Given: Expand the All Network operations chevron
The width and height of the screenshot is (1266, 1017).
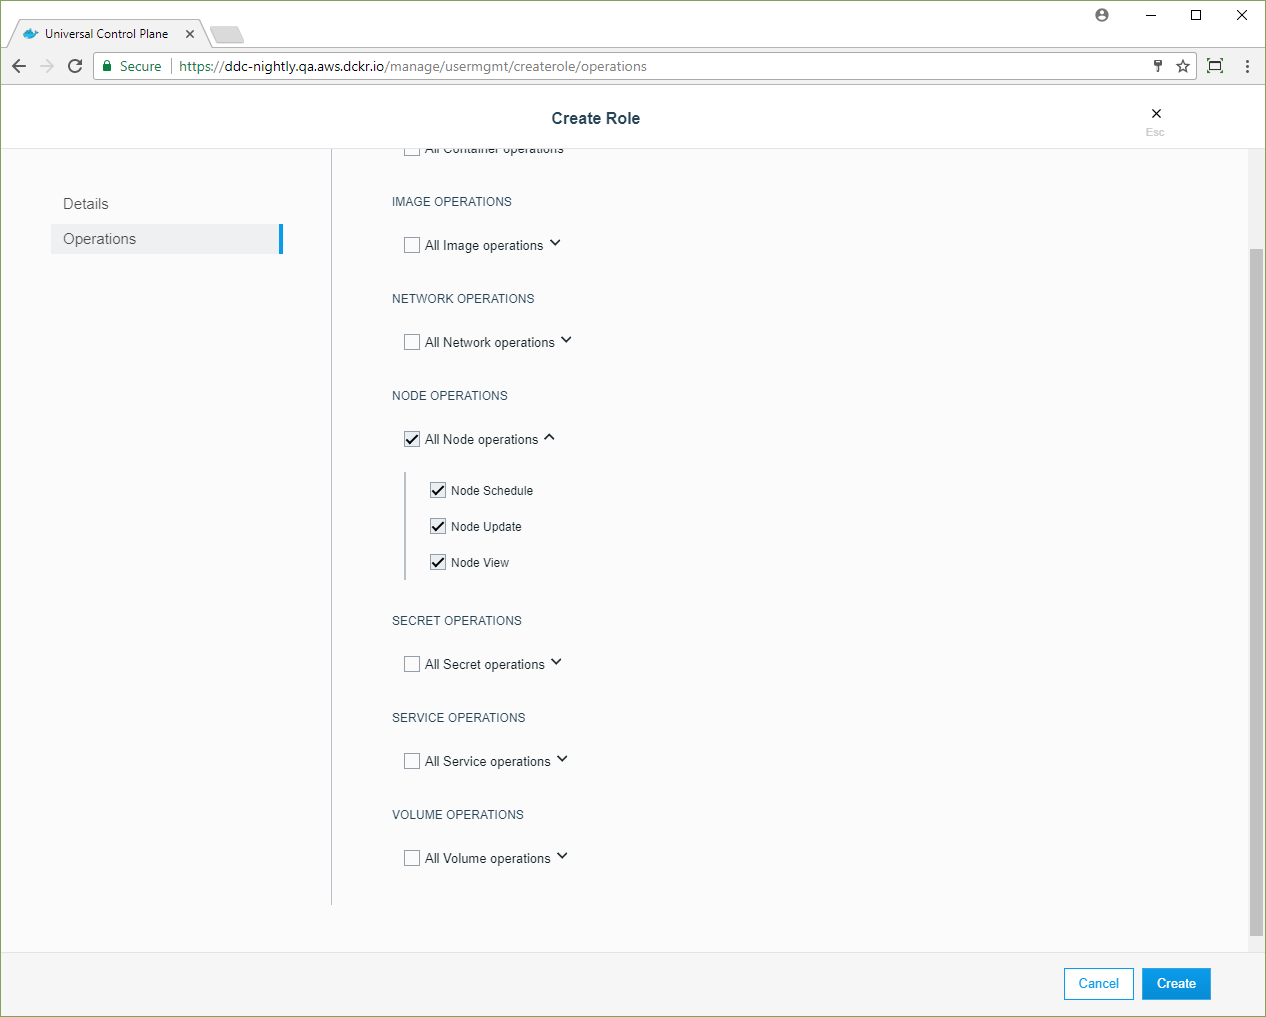Looking at the screenshot, I should (566, 340).
